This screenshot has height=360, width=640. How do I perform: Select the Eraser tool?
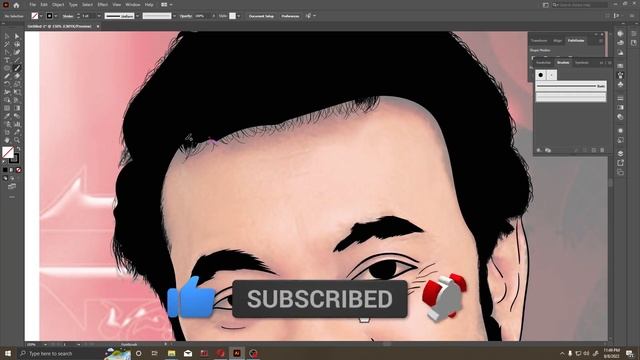tap(17, 76)
